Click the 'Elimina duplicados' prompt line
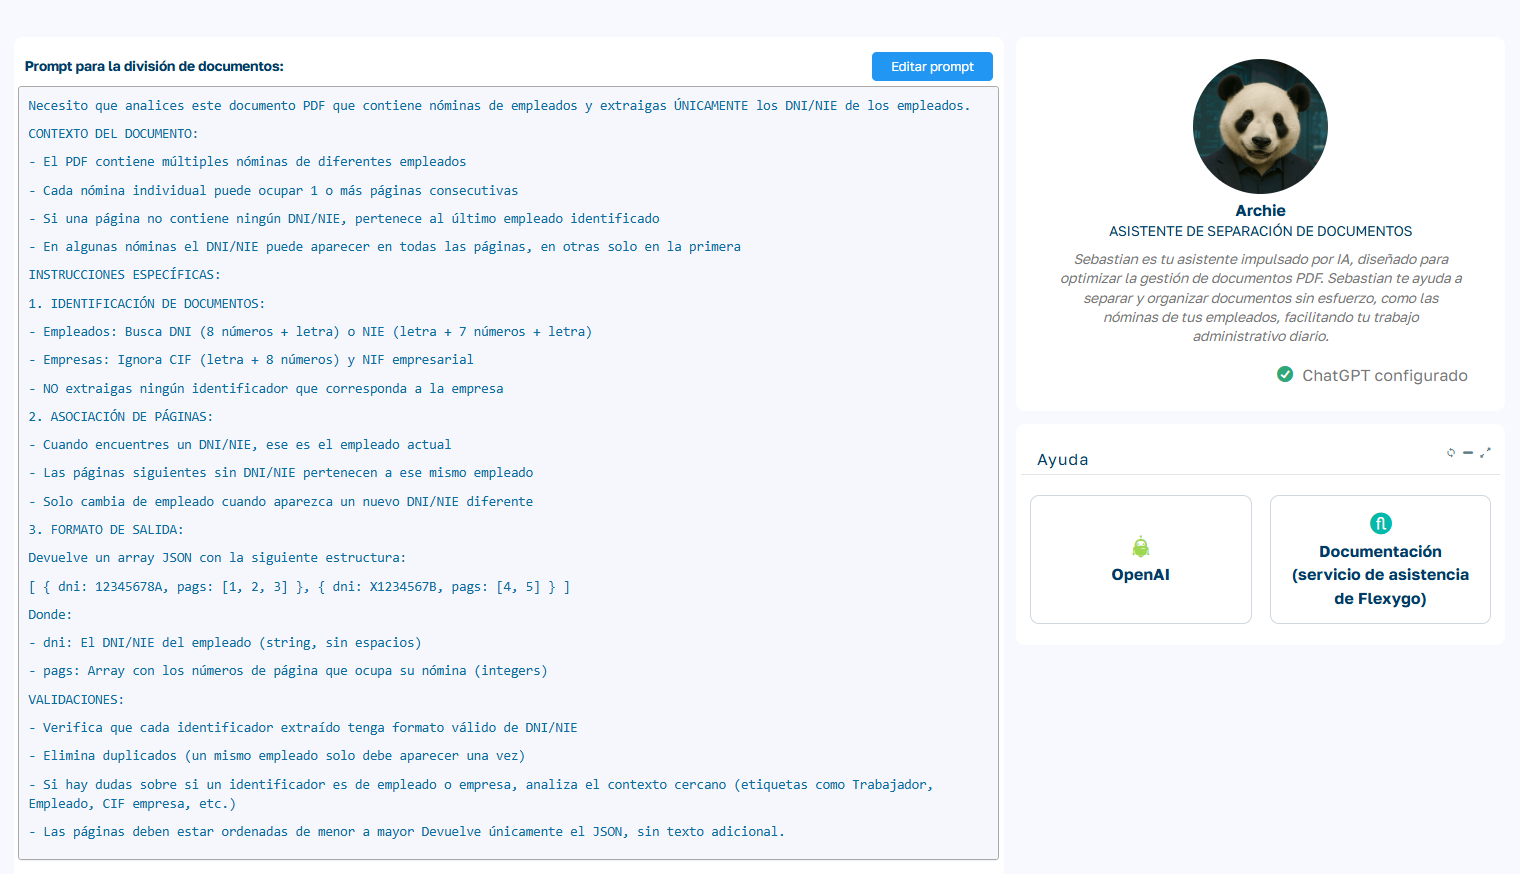The image size is (1520, 874). [276, 755]
